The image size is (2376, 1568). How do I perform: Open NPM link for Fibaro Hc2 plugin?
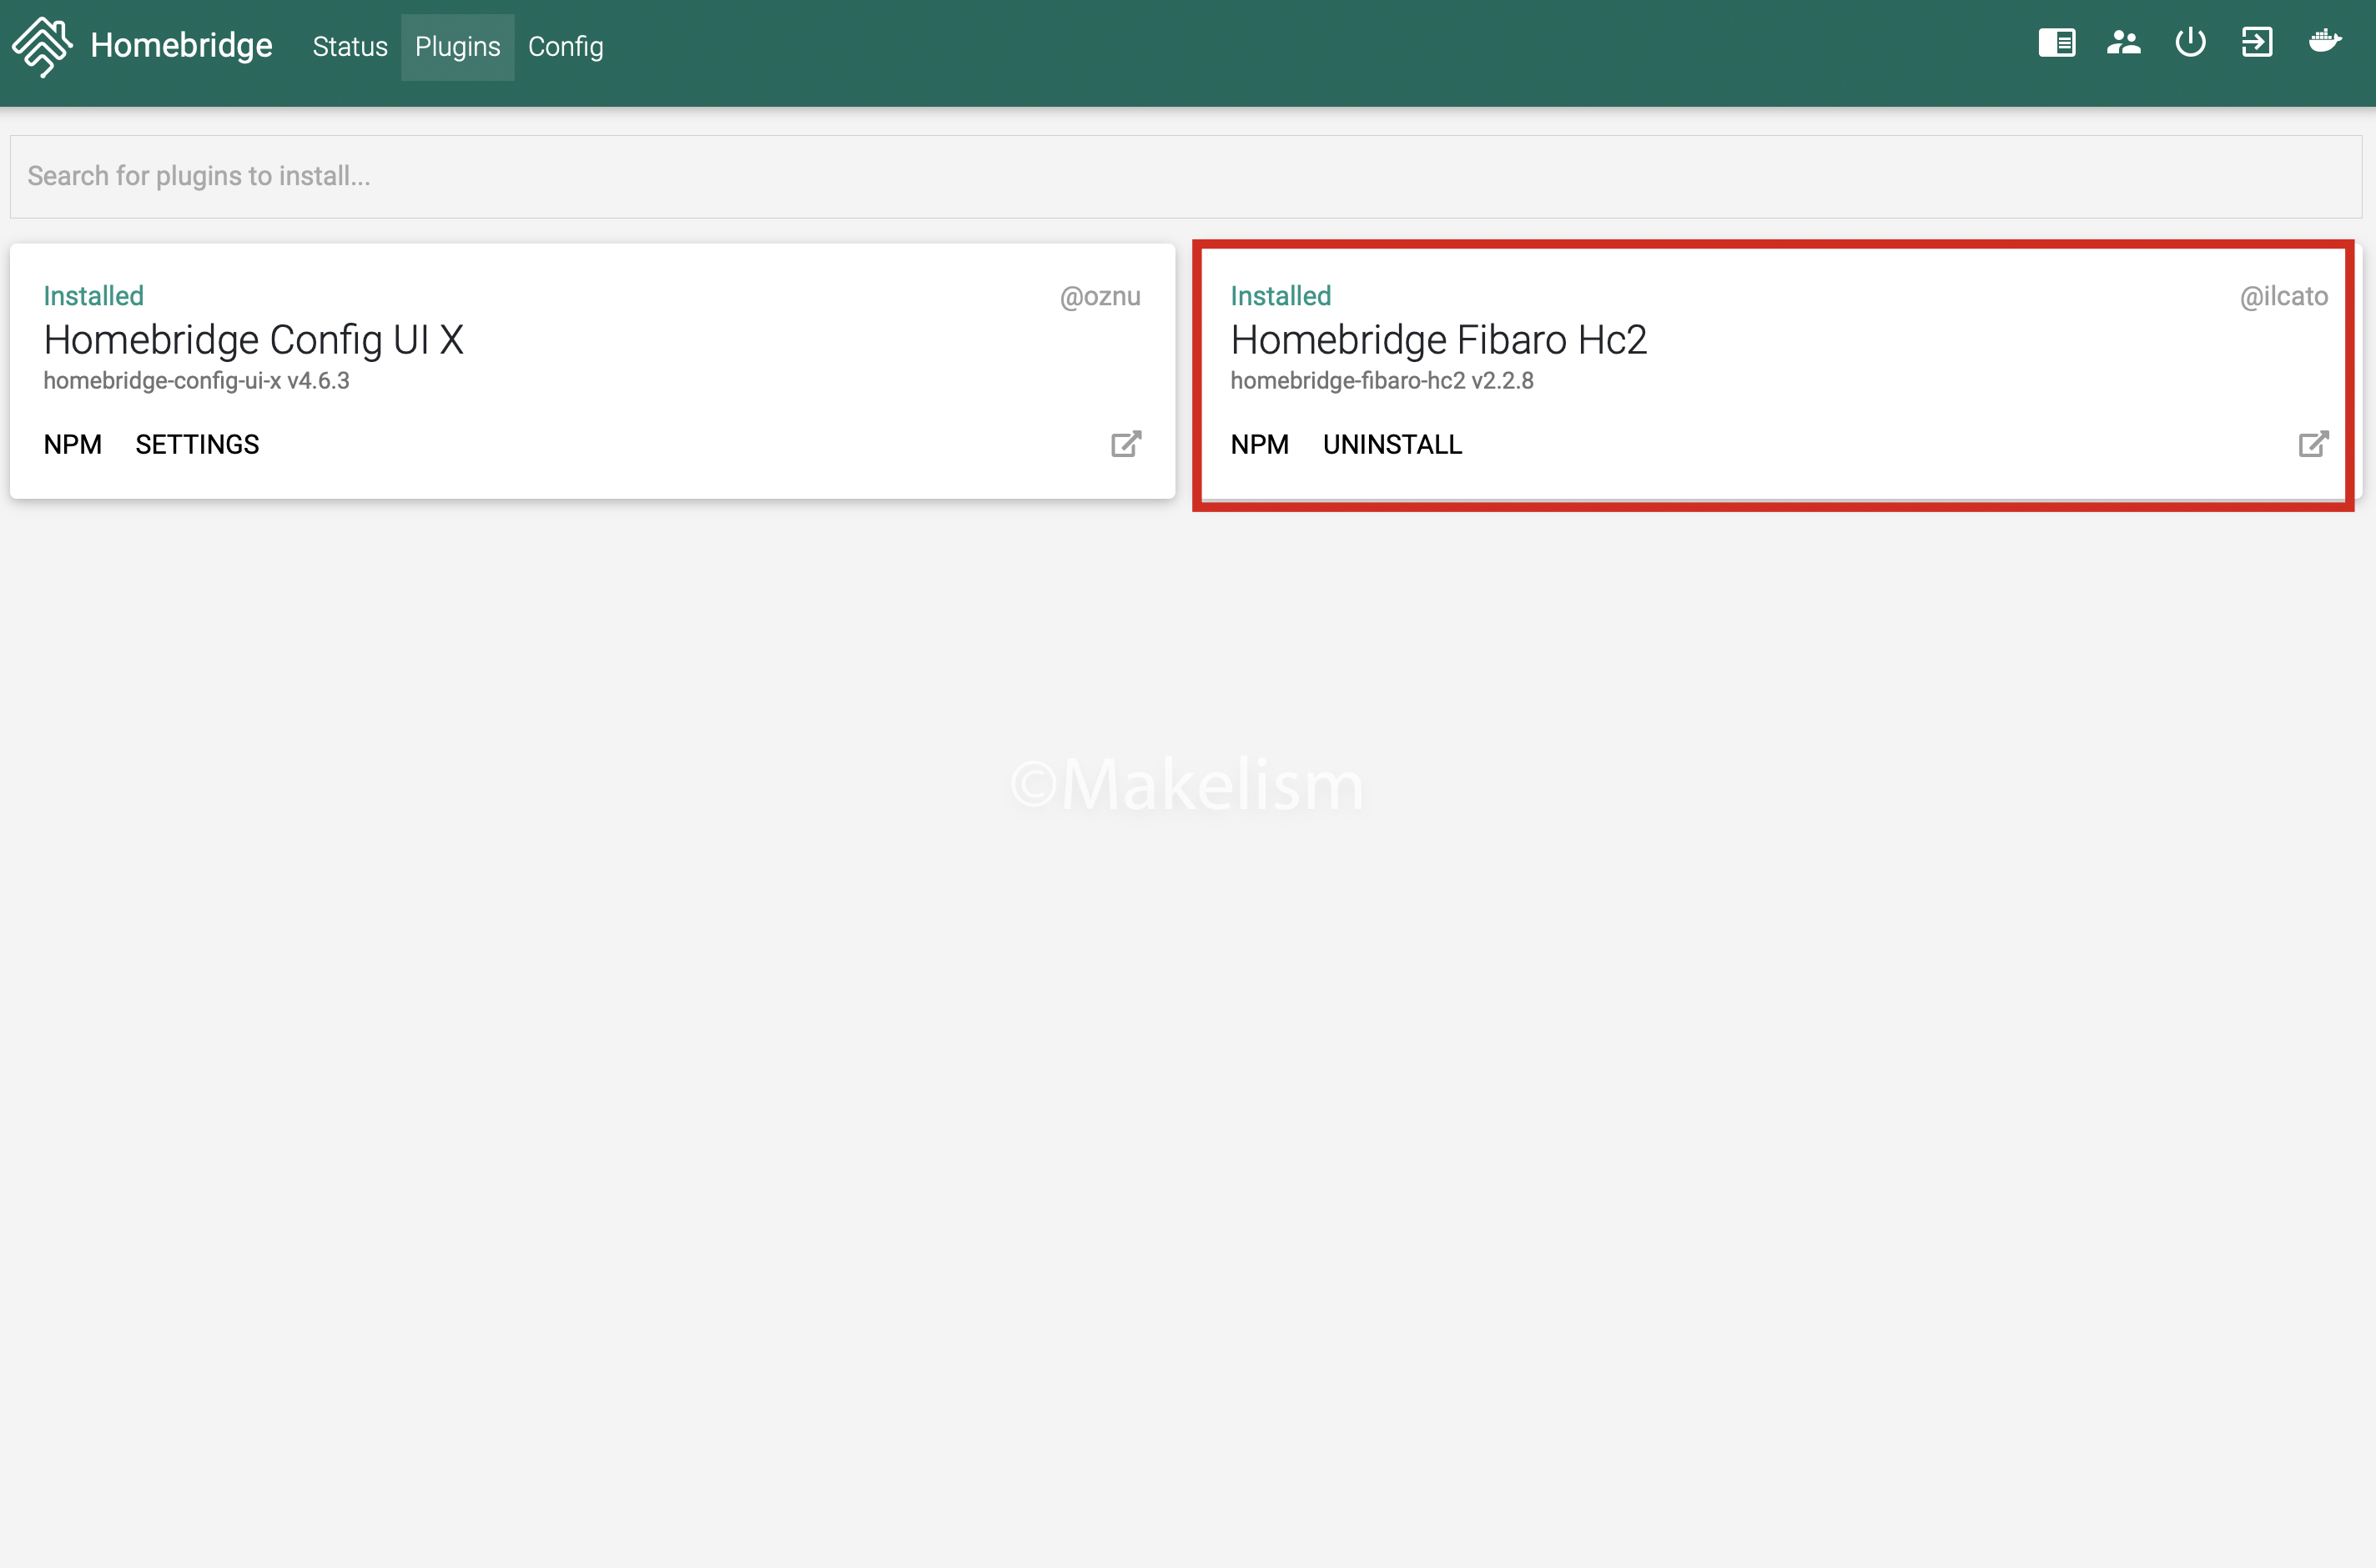click(1259, 445)
